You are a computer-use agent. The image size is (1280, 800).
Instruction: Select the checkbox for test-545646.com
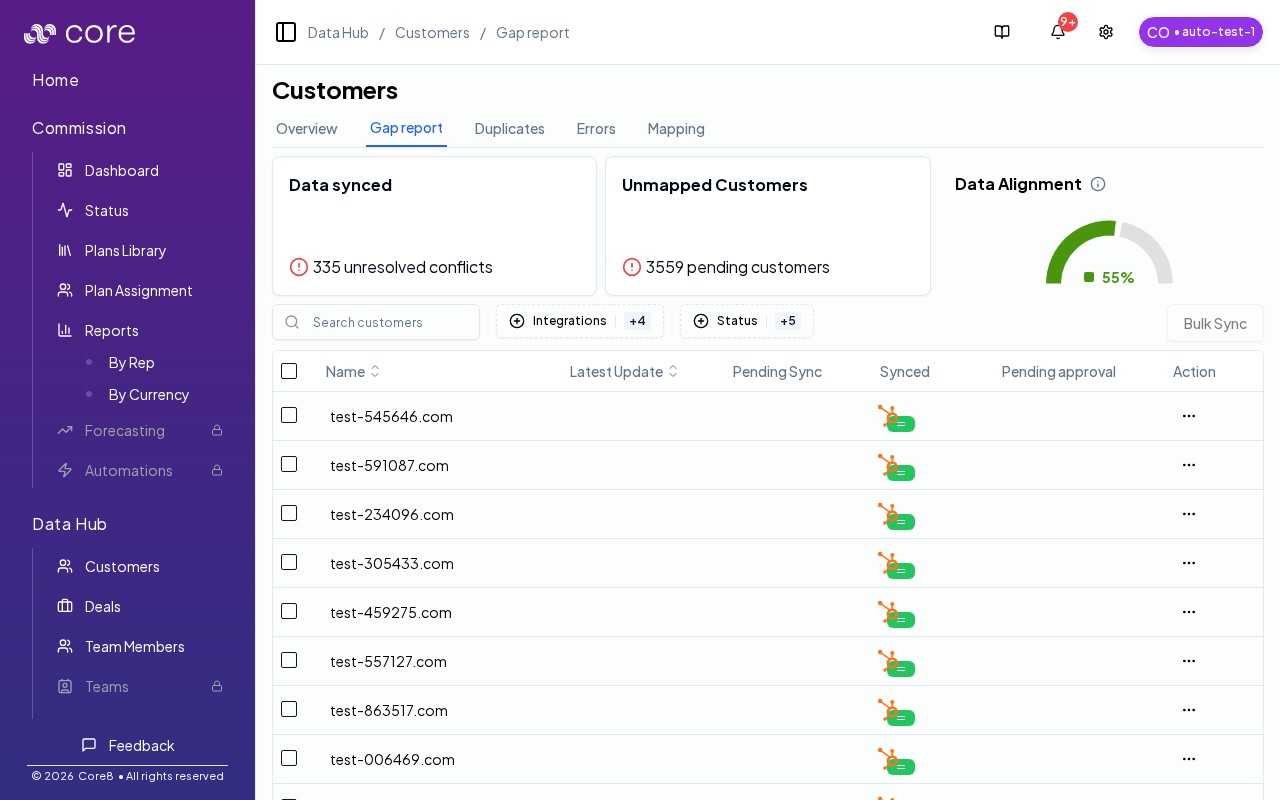pyautogui.click(x=289, y=415)
